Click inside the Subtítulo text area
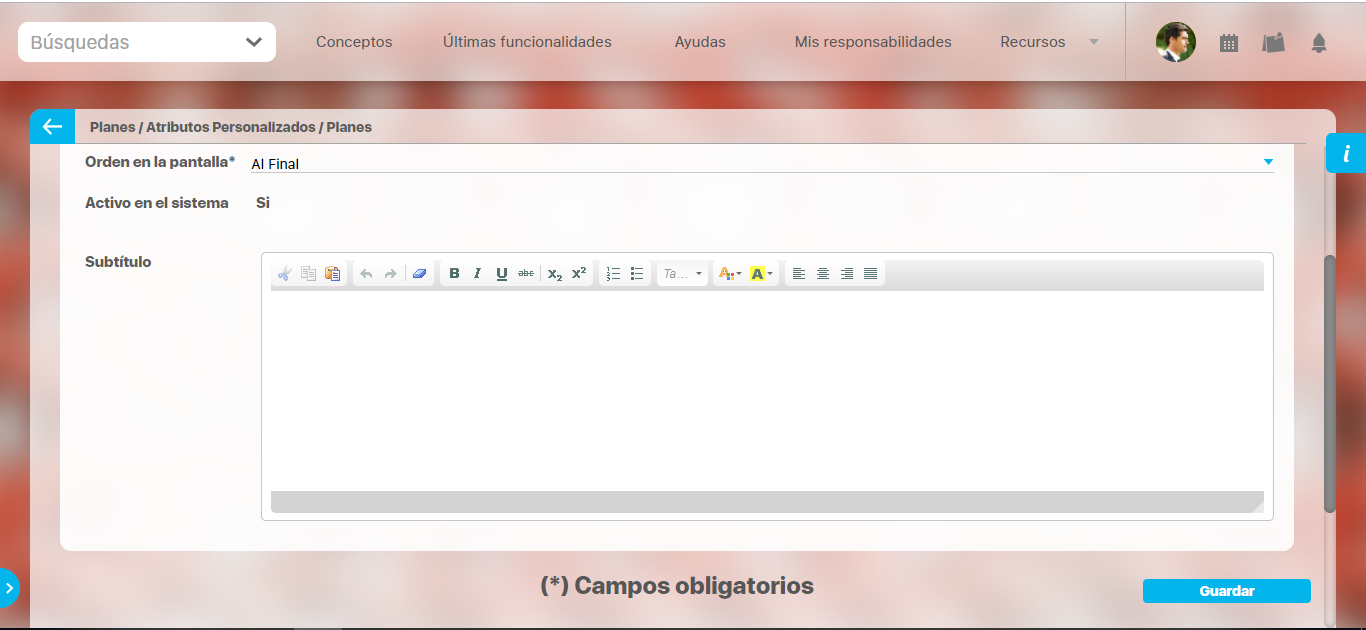This screenshot has width=1366, height=630. click(766, 390)
